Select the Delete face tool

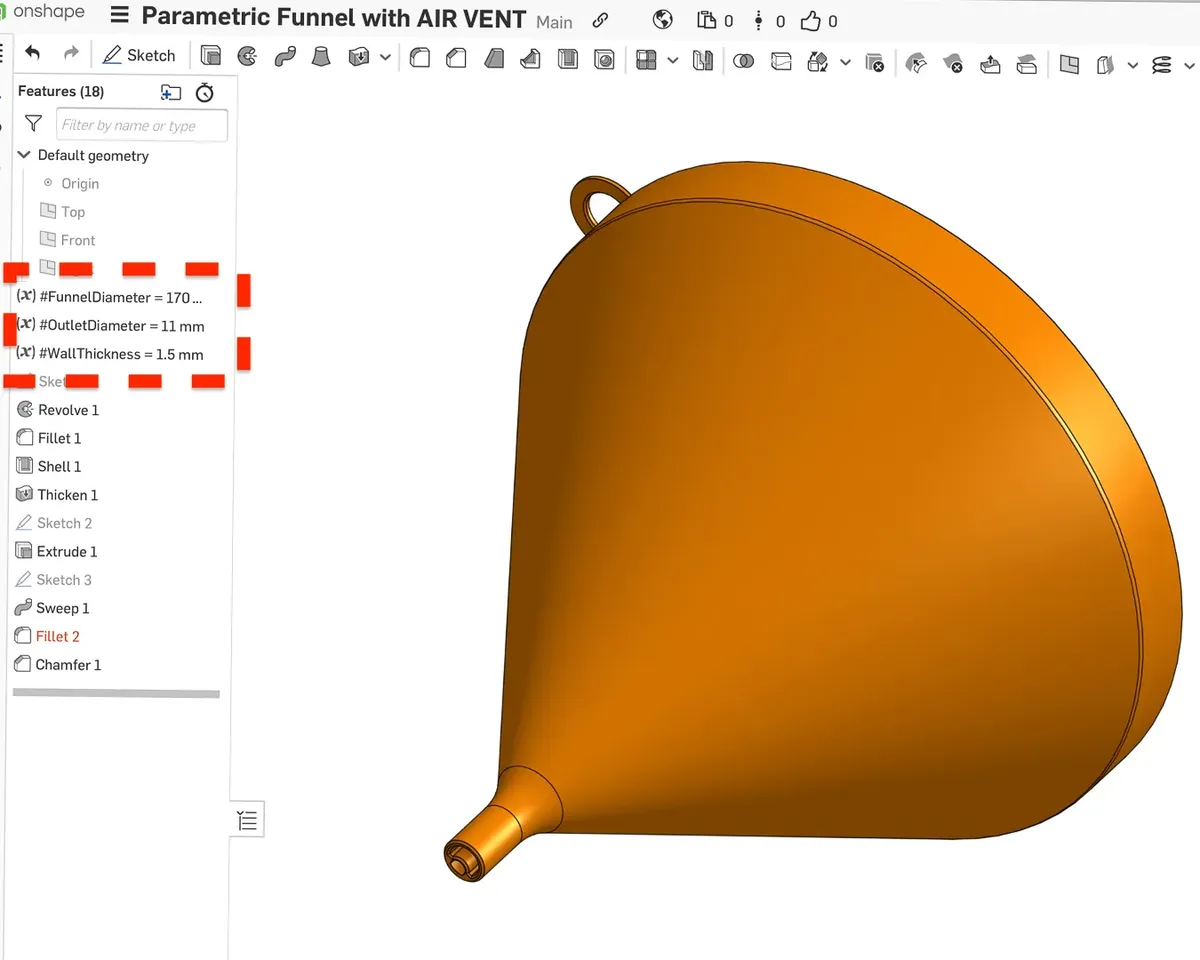pyautogui.click(x=953, y=64)
